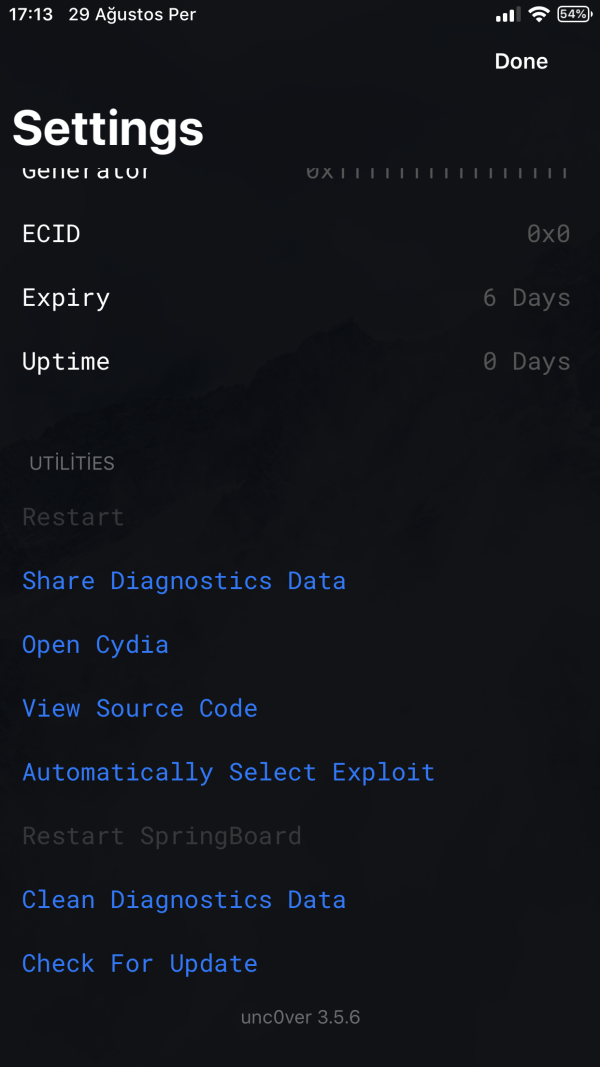Tap the Generator value field
The image size is (600, 1067).
pyautogui.click(x=438, y=172)
